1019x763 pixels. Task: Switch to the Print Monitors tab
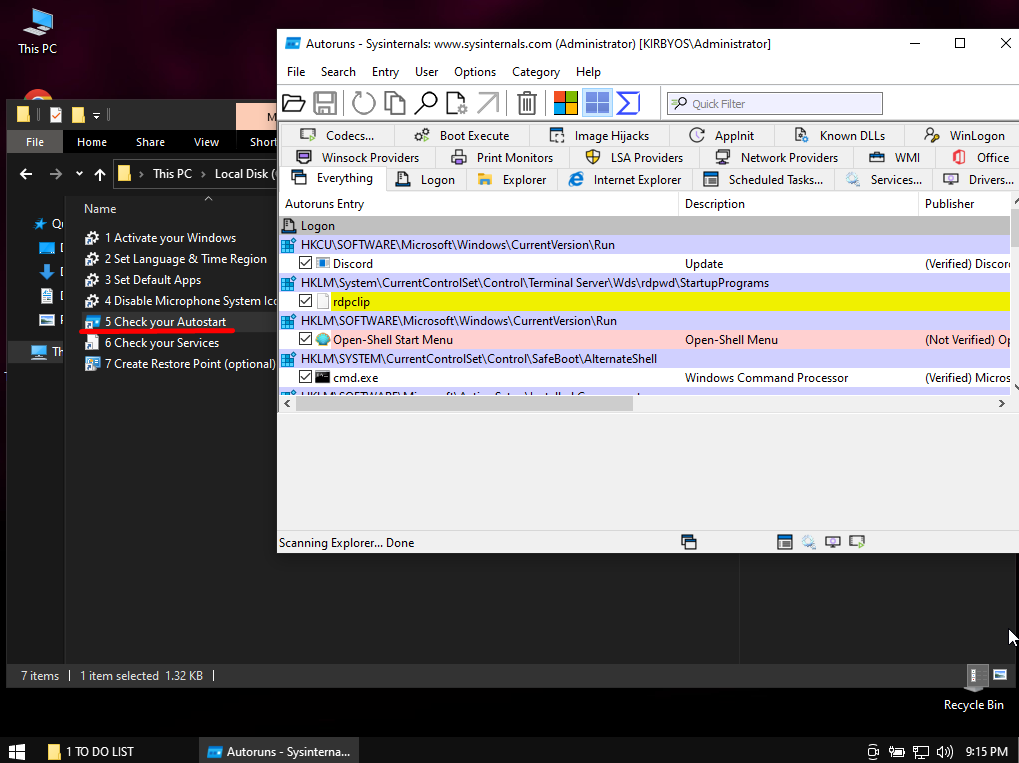click(502, 157)
